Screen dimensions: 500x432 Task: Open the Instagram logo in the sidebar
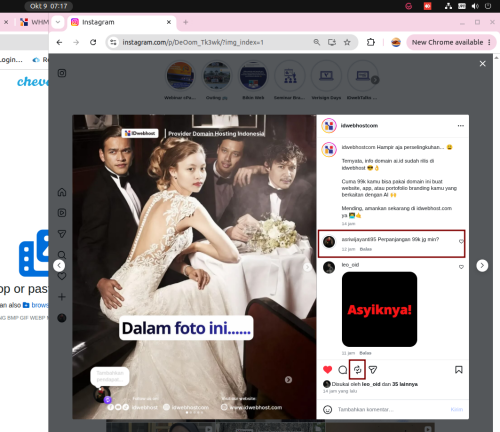coord(62,73)
